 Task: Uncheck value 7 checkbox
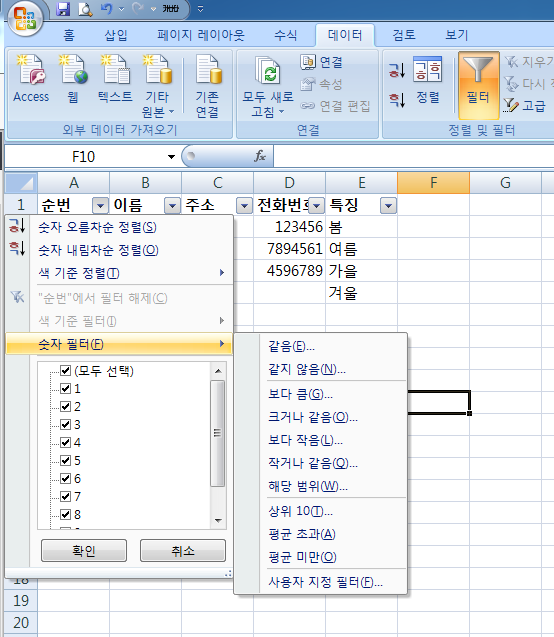65,496
